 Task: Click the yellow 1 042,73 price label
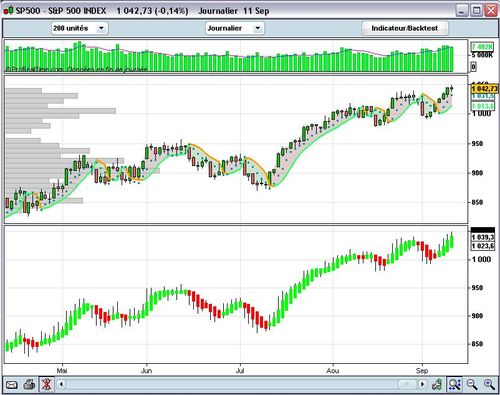point(485,89)
